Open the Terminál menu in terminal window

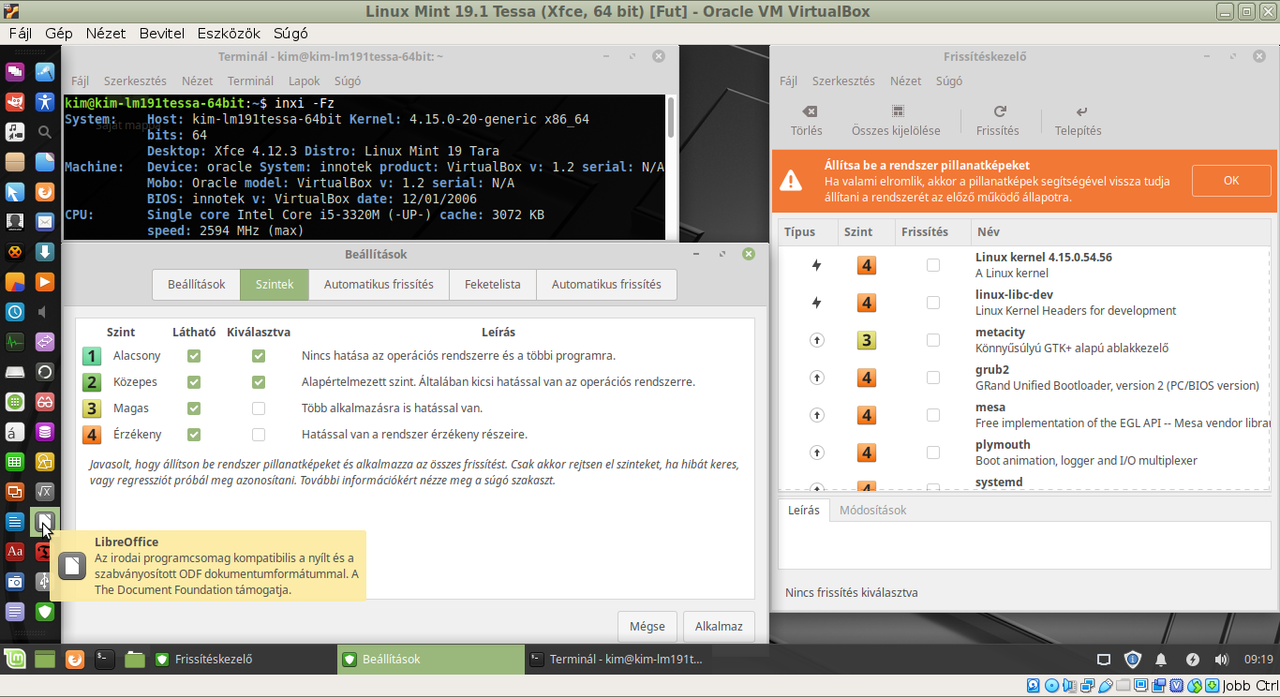tap(250, 81)
